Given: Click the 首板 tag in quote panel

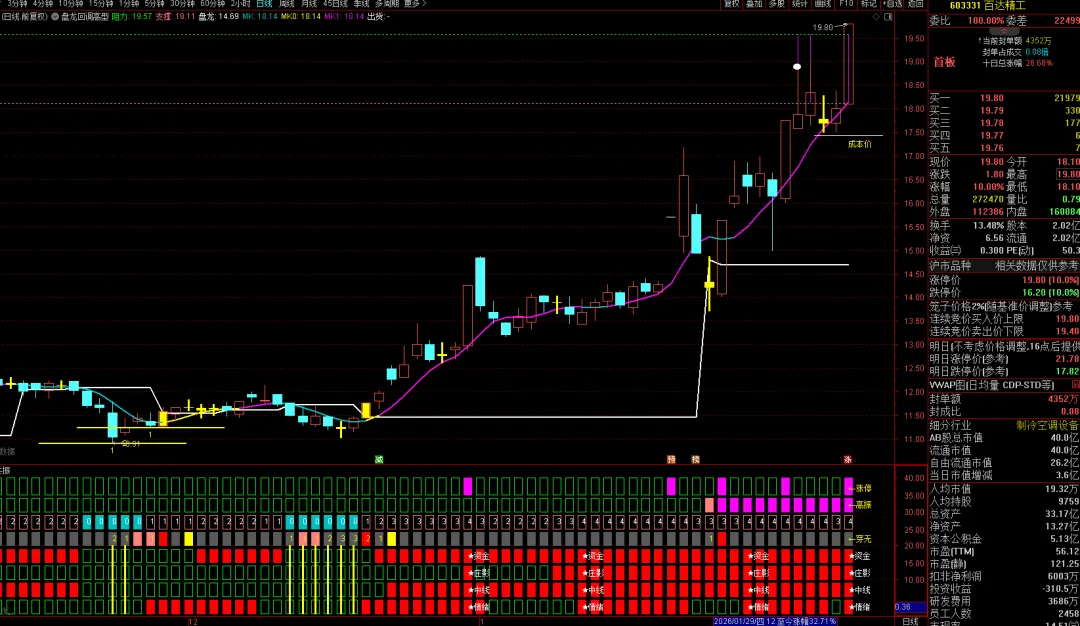Looking at the screenshot, I should click(944, 62).
